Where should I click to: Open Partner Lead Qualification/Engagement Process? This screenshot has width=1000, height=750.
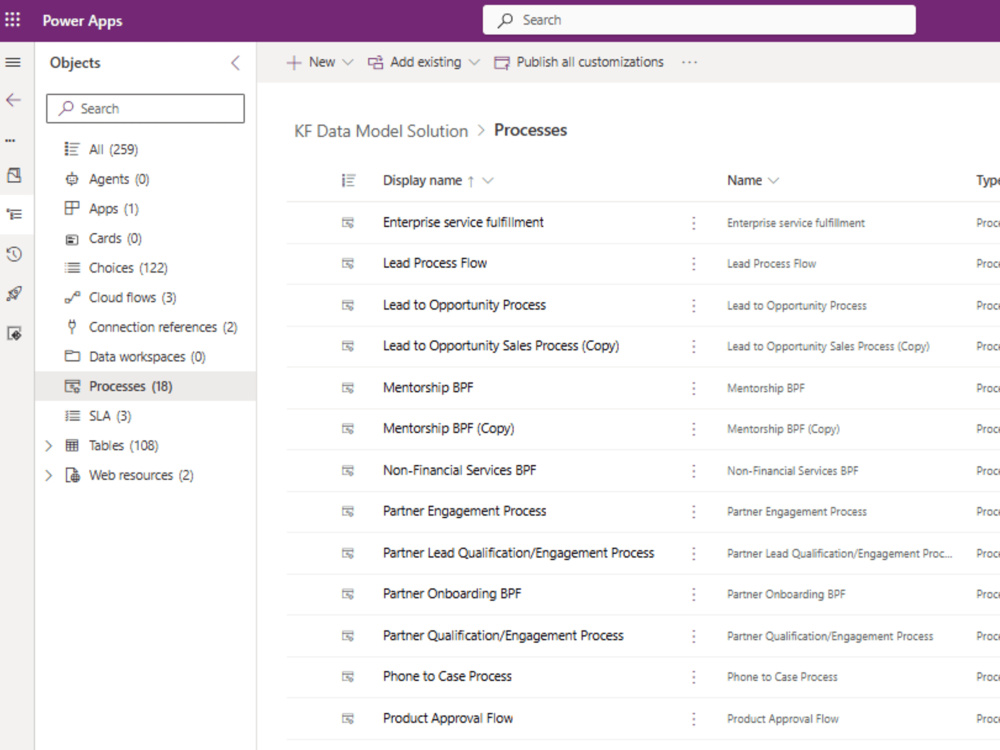518,553
